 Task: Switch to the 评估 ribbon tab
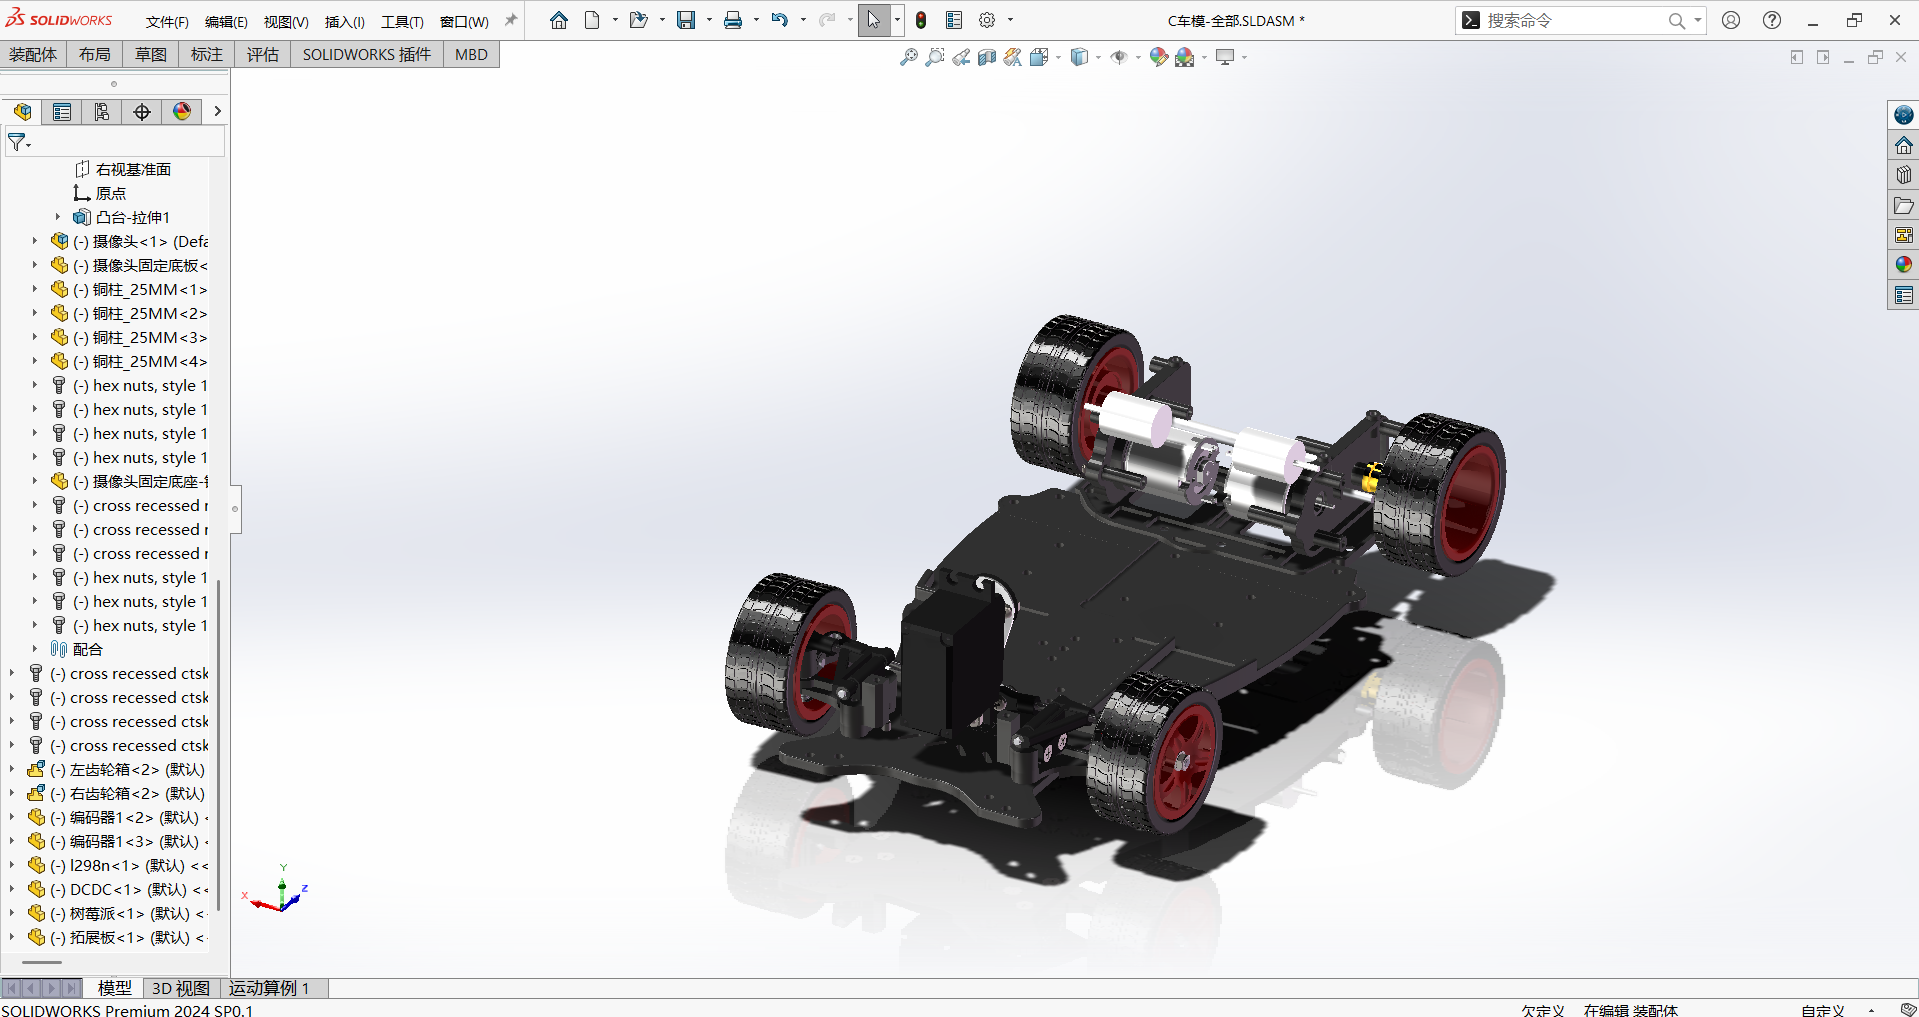pos(263,55)
